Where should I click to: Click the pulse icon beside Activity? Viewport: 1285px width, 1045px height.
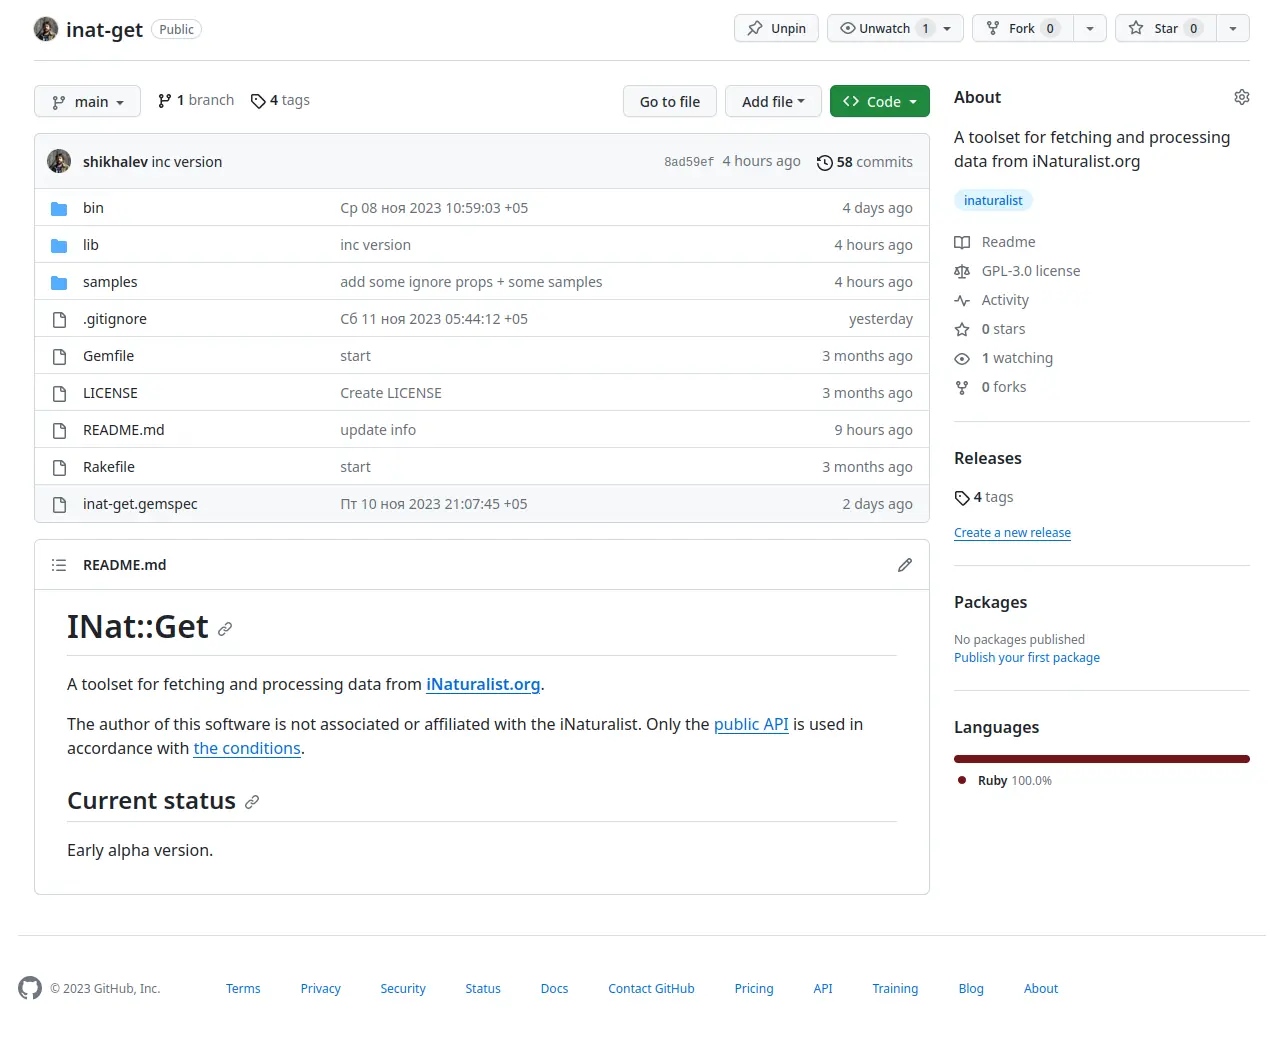962,300
